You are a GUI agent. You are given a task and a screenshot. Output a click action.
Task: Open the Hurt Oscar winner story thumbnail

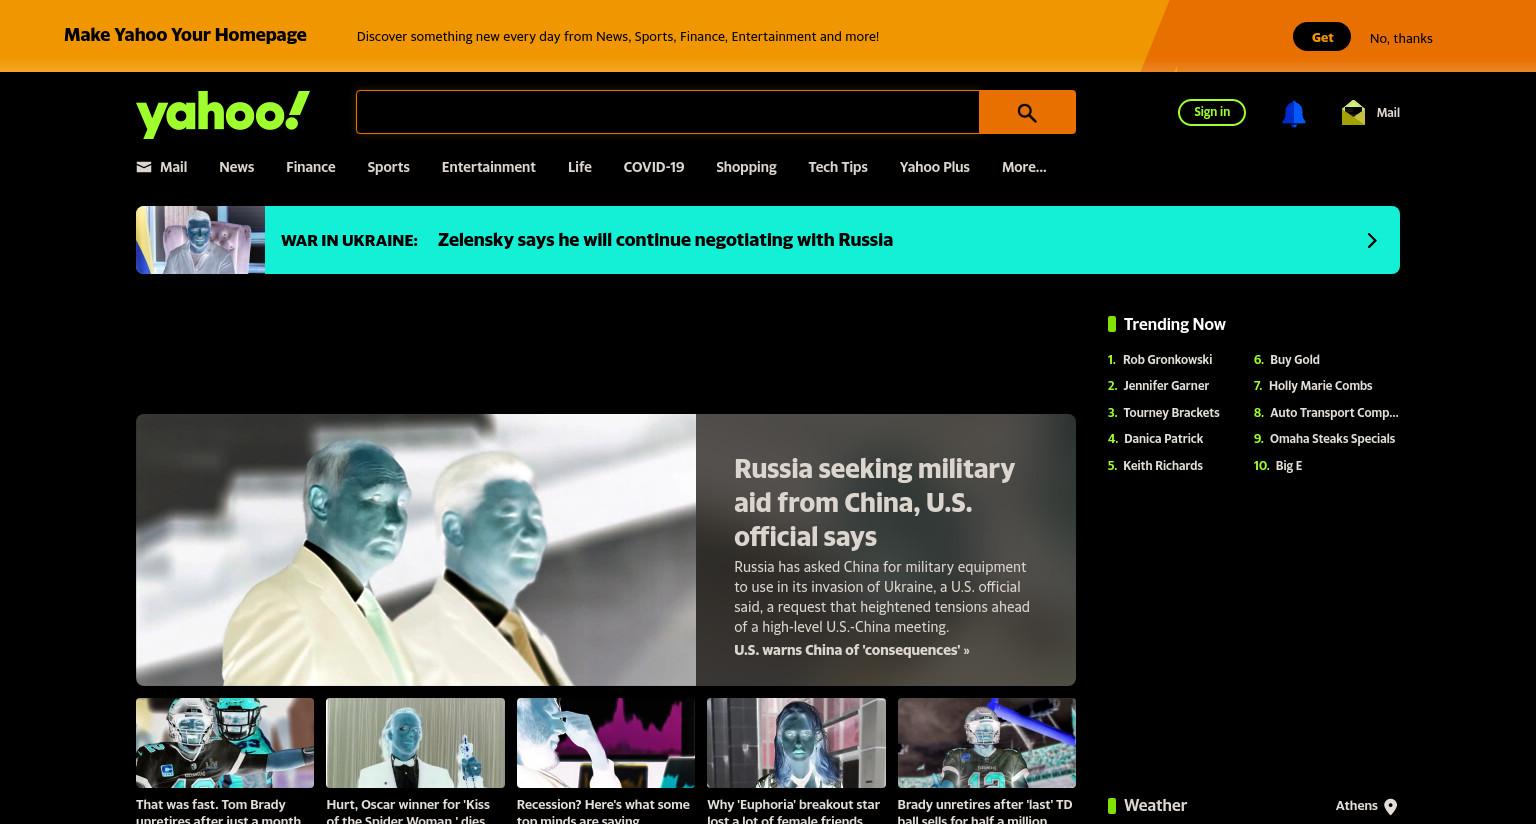coord(415,743)
